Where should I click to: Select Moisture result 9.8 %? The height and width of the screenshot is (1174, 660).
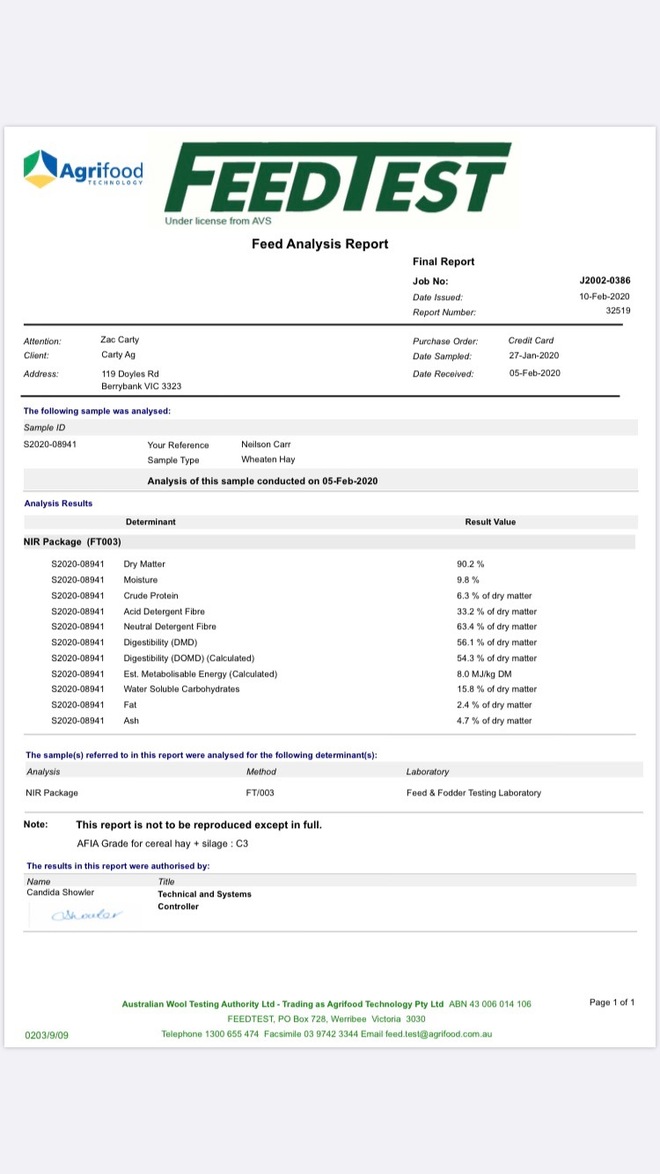[468, 580]
